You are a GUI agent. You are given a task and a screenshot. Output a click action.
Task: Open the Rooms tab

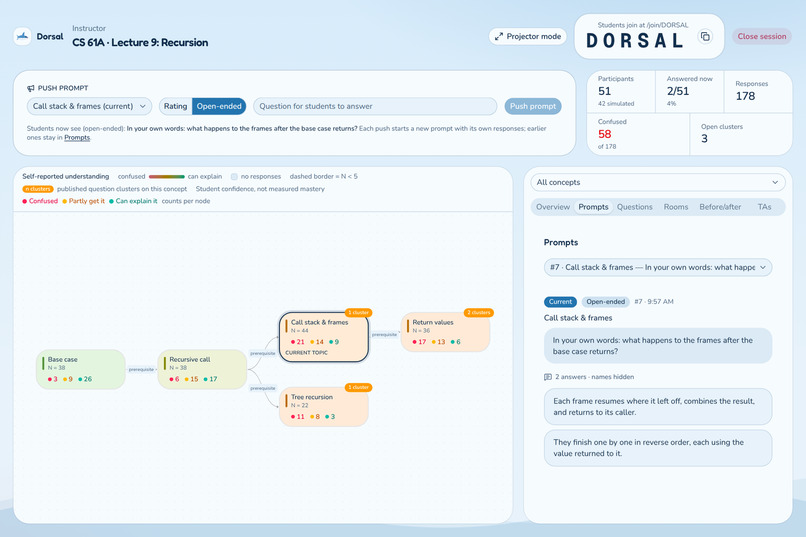coord(675,207)
